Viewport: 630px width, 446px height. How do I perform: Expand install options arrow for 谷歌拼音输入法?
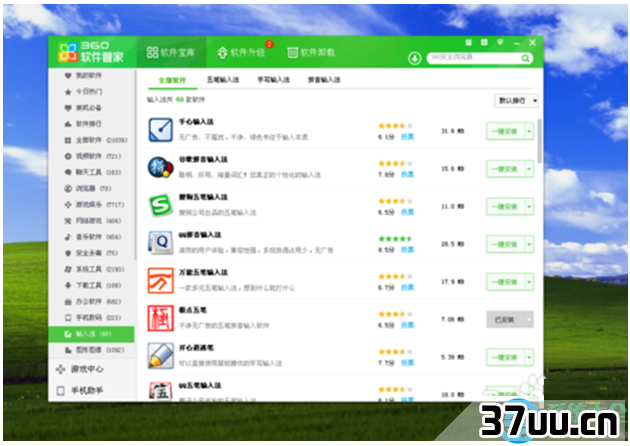[x=530, y=169]
